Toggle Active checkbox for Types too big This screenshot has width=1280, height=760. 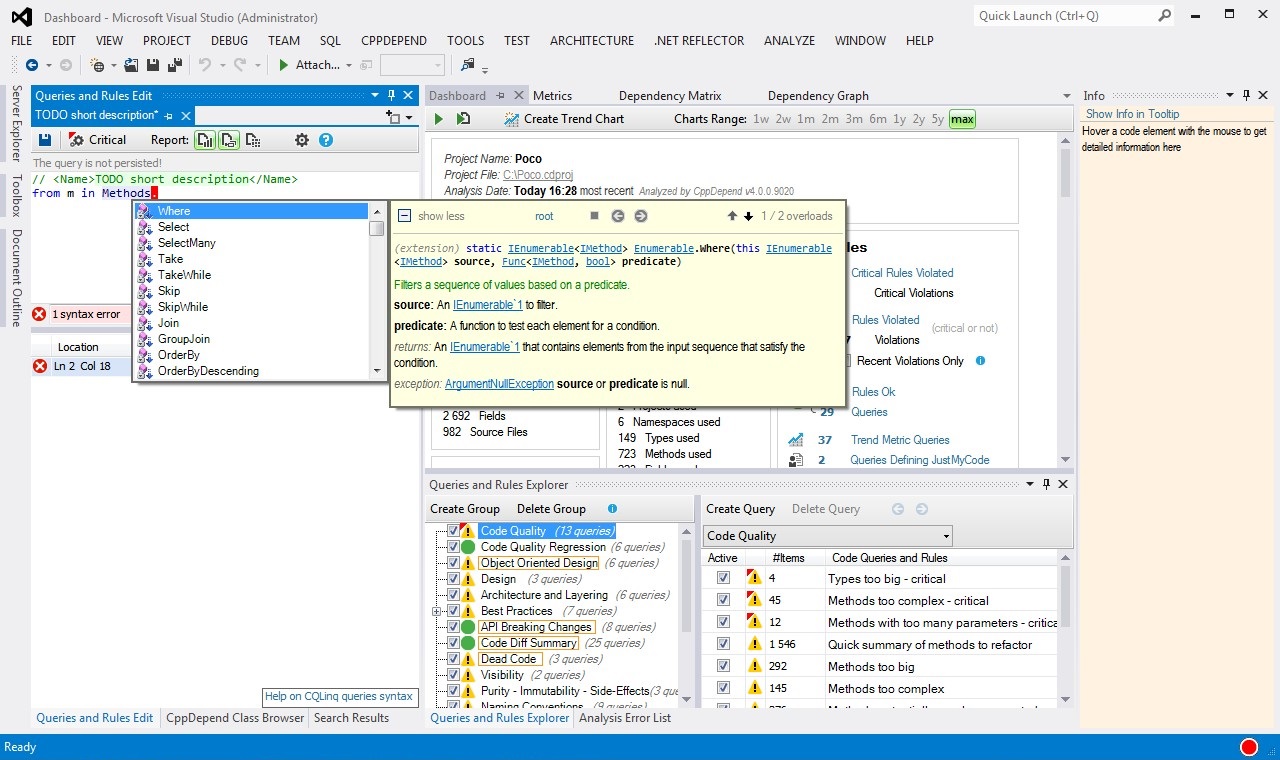[x=723, y=578]
